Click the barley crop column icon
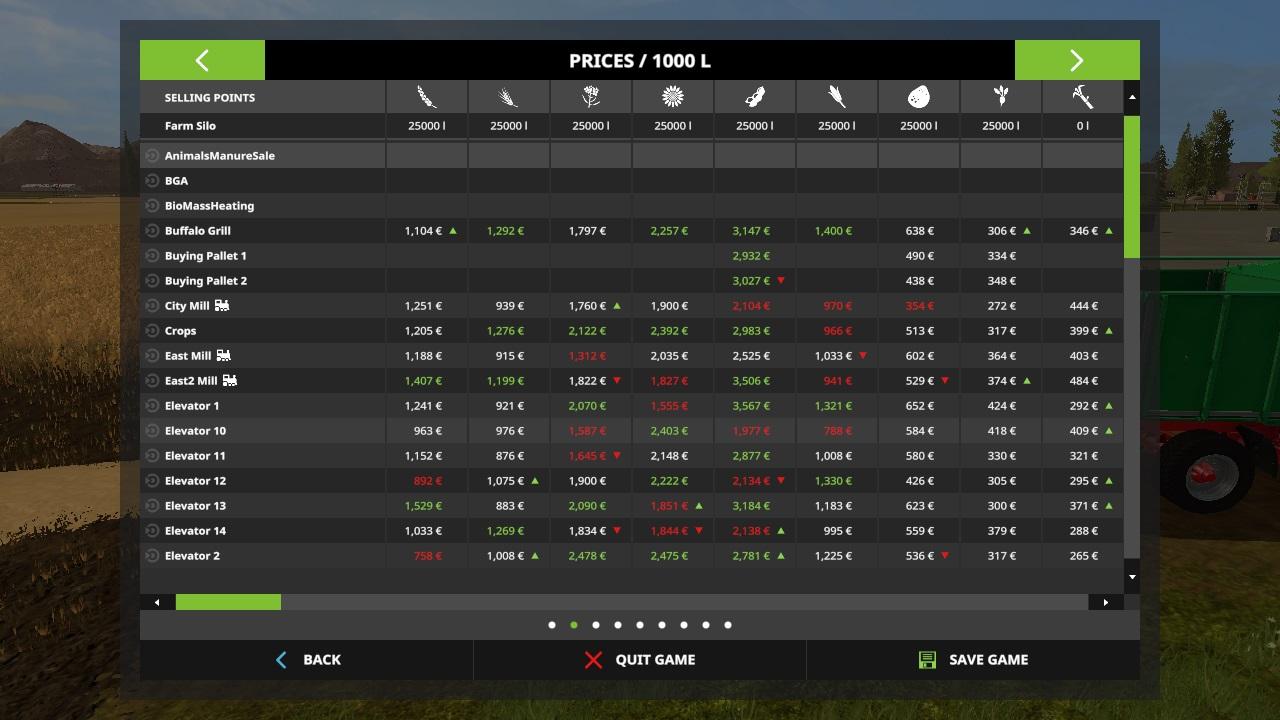The width and height of the screenshot is (1280, 720). [x=509, y=97]
